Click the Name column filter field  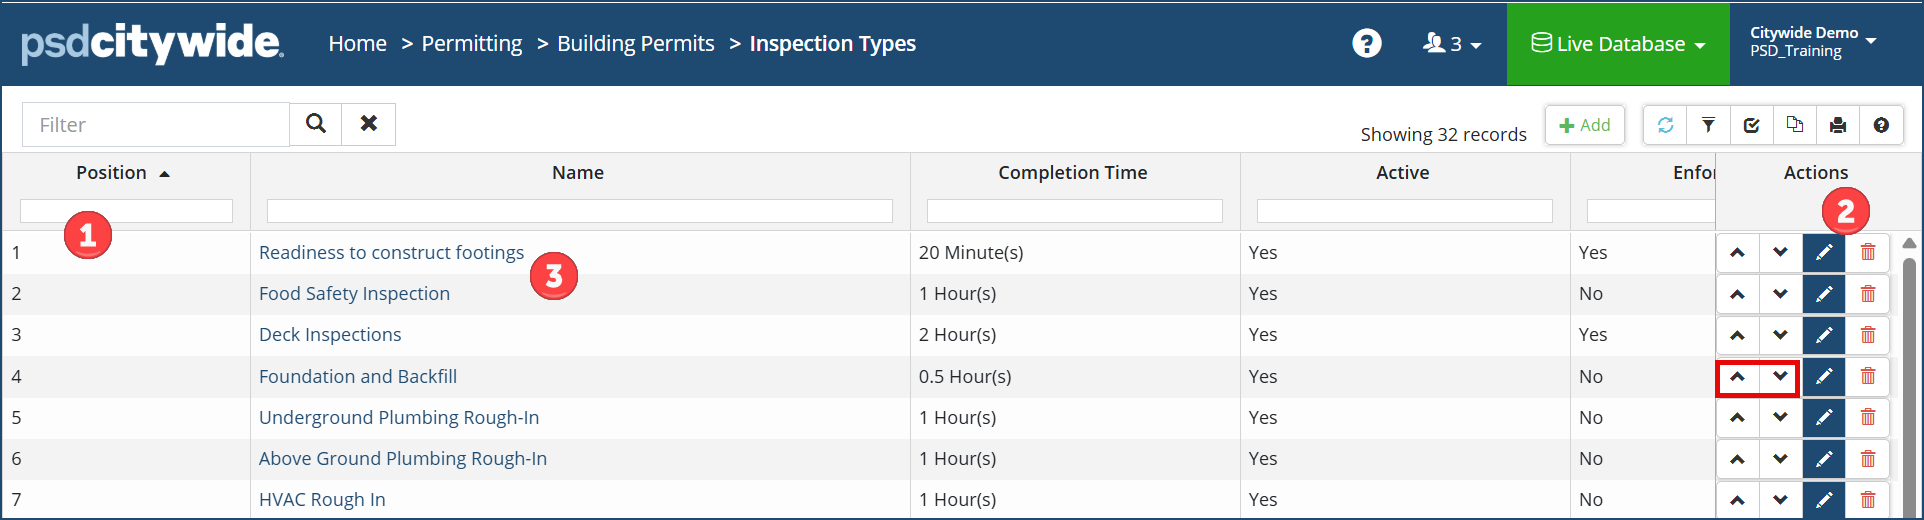[580, 211]
